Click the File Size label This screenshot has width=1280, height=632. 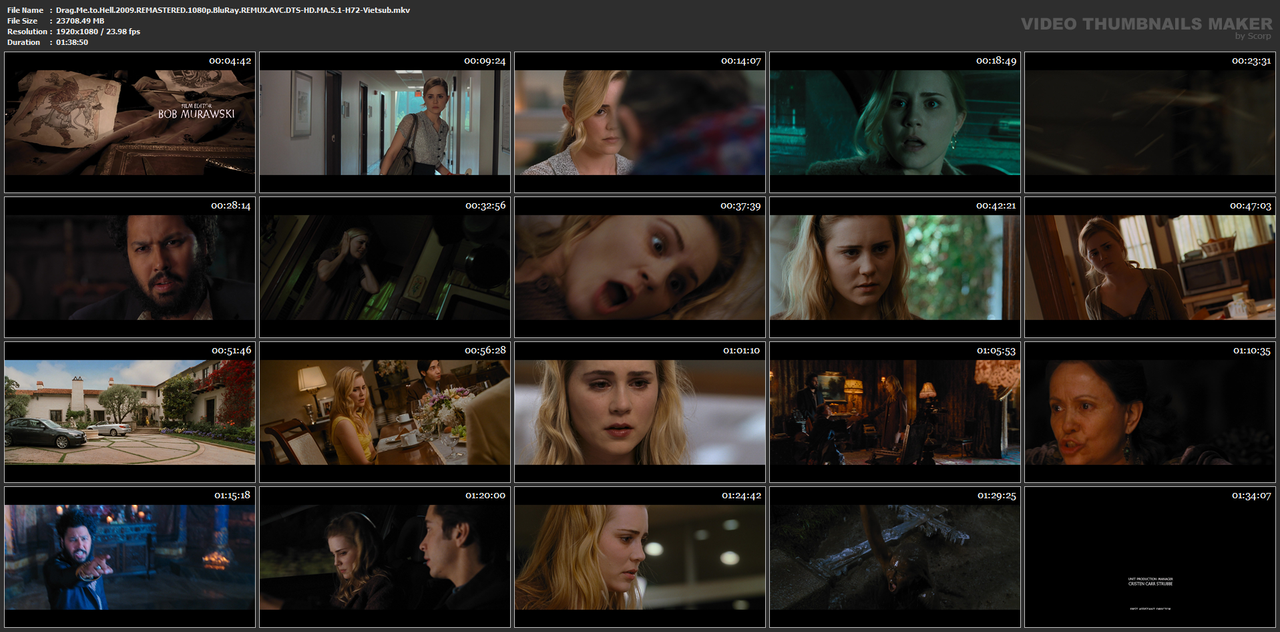pyautogui.click(x=23, y=21)
